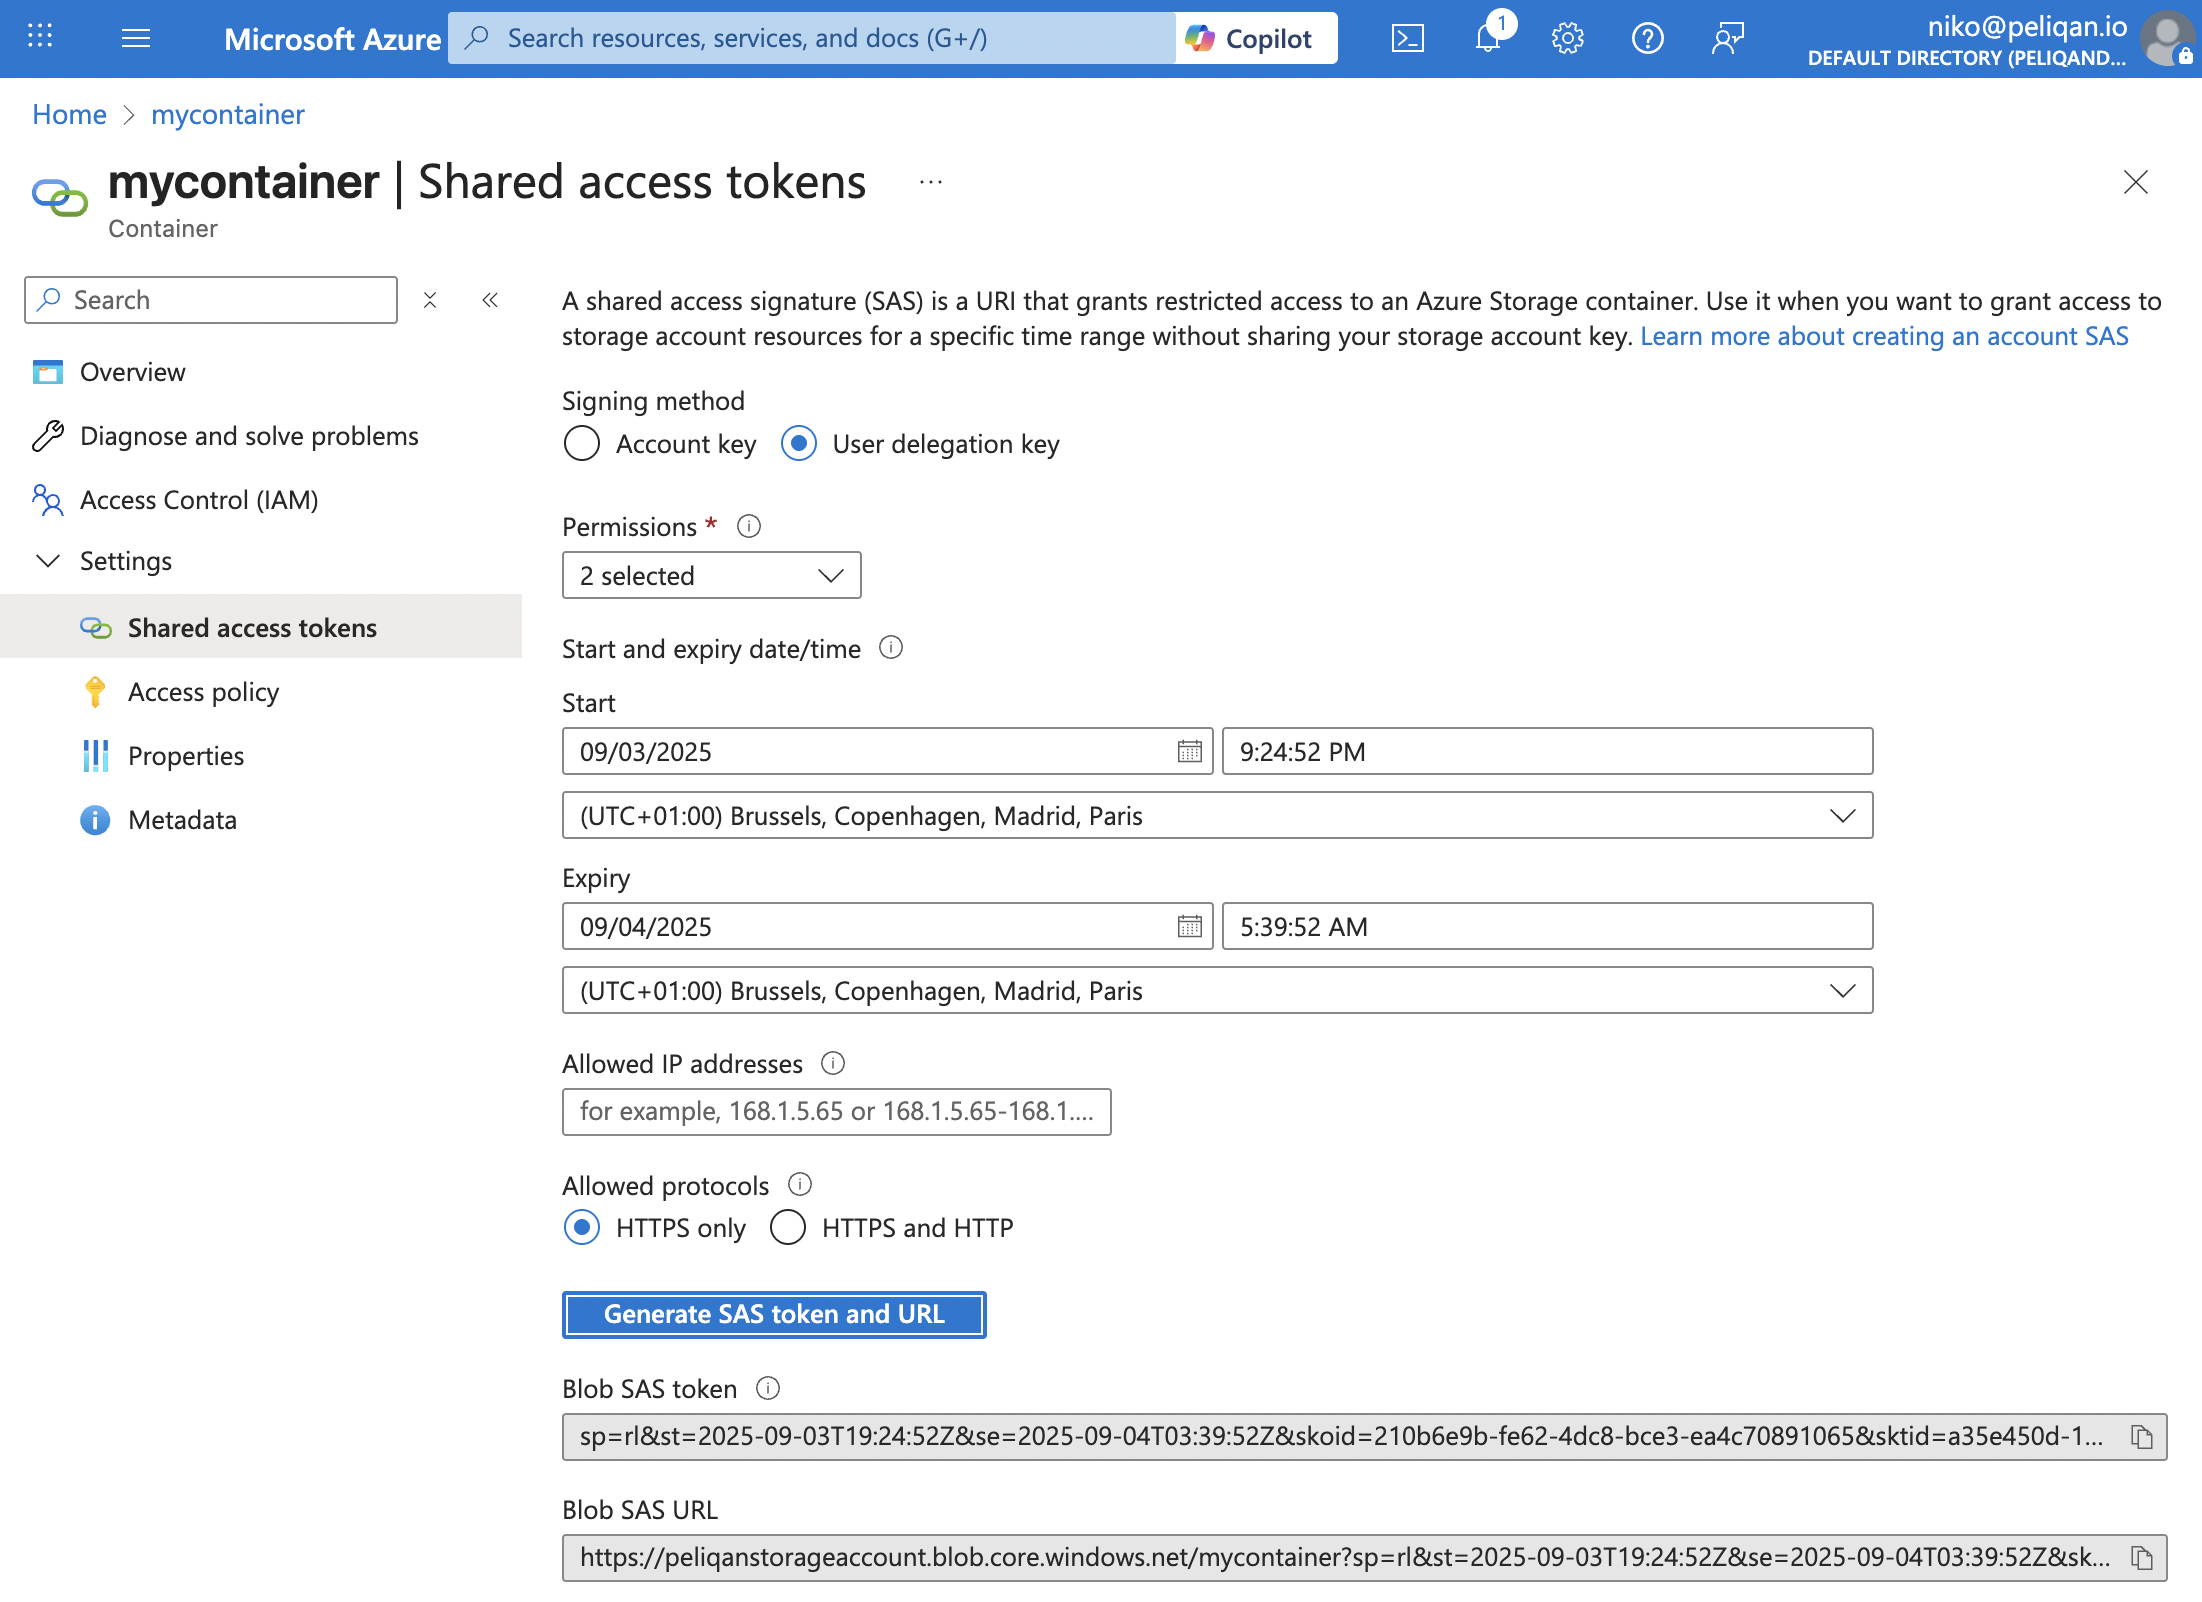This screenshot has width=2202, height=1602.
Task: Click the Allowed IP addresses info icon
Action: (833, 1063)
